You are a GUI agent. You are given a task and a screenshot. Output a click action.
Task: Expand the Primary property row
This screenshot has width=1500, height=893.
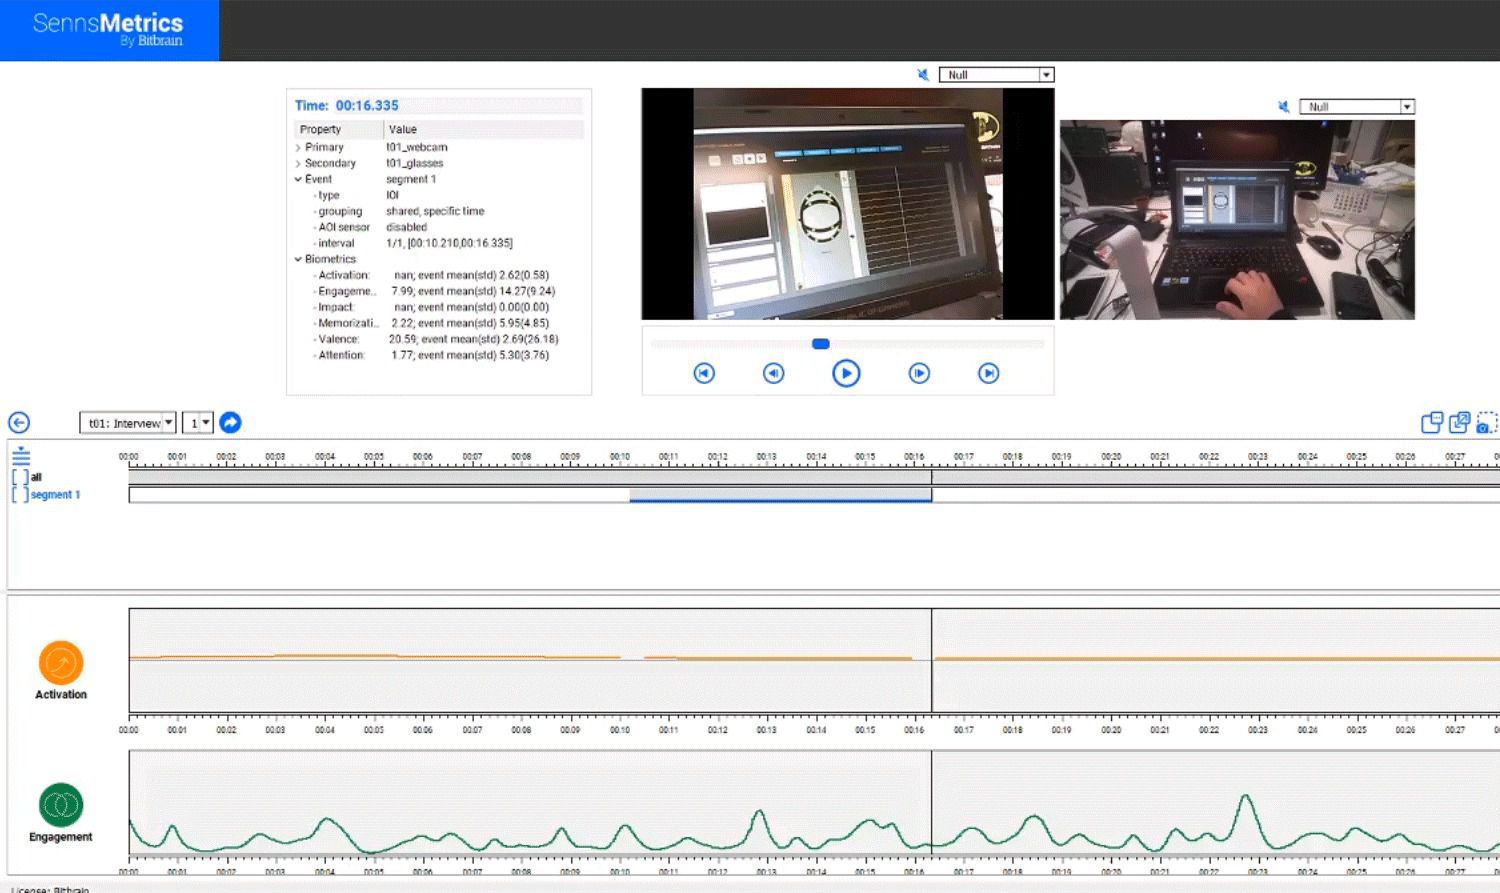point(298,147)
